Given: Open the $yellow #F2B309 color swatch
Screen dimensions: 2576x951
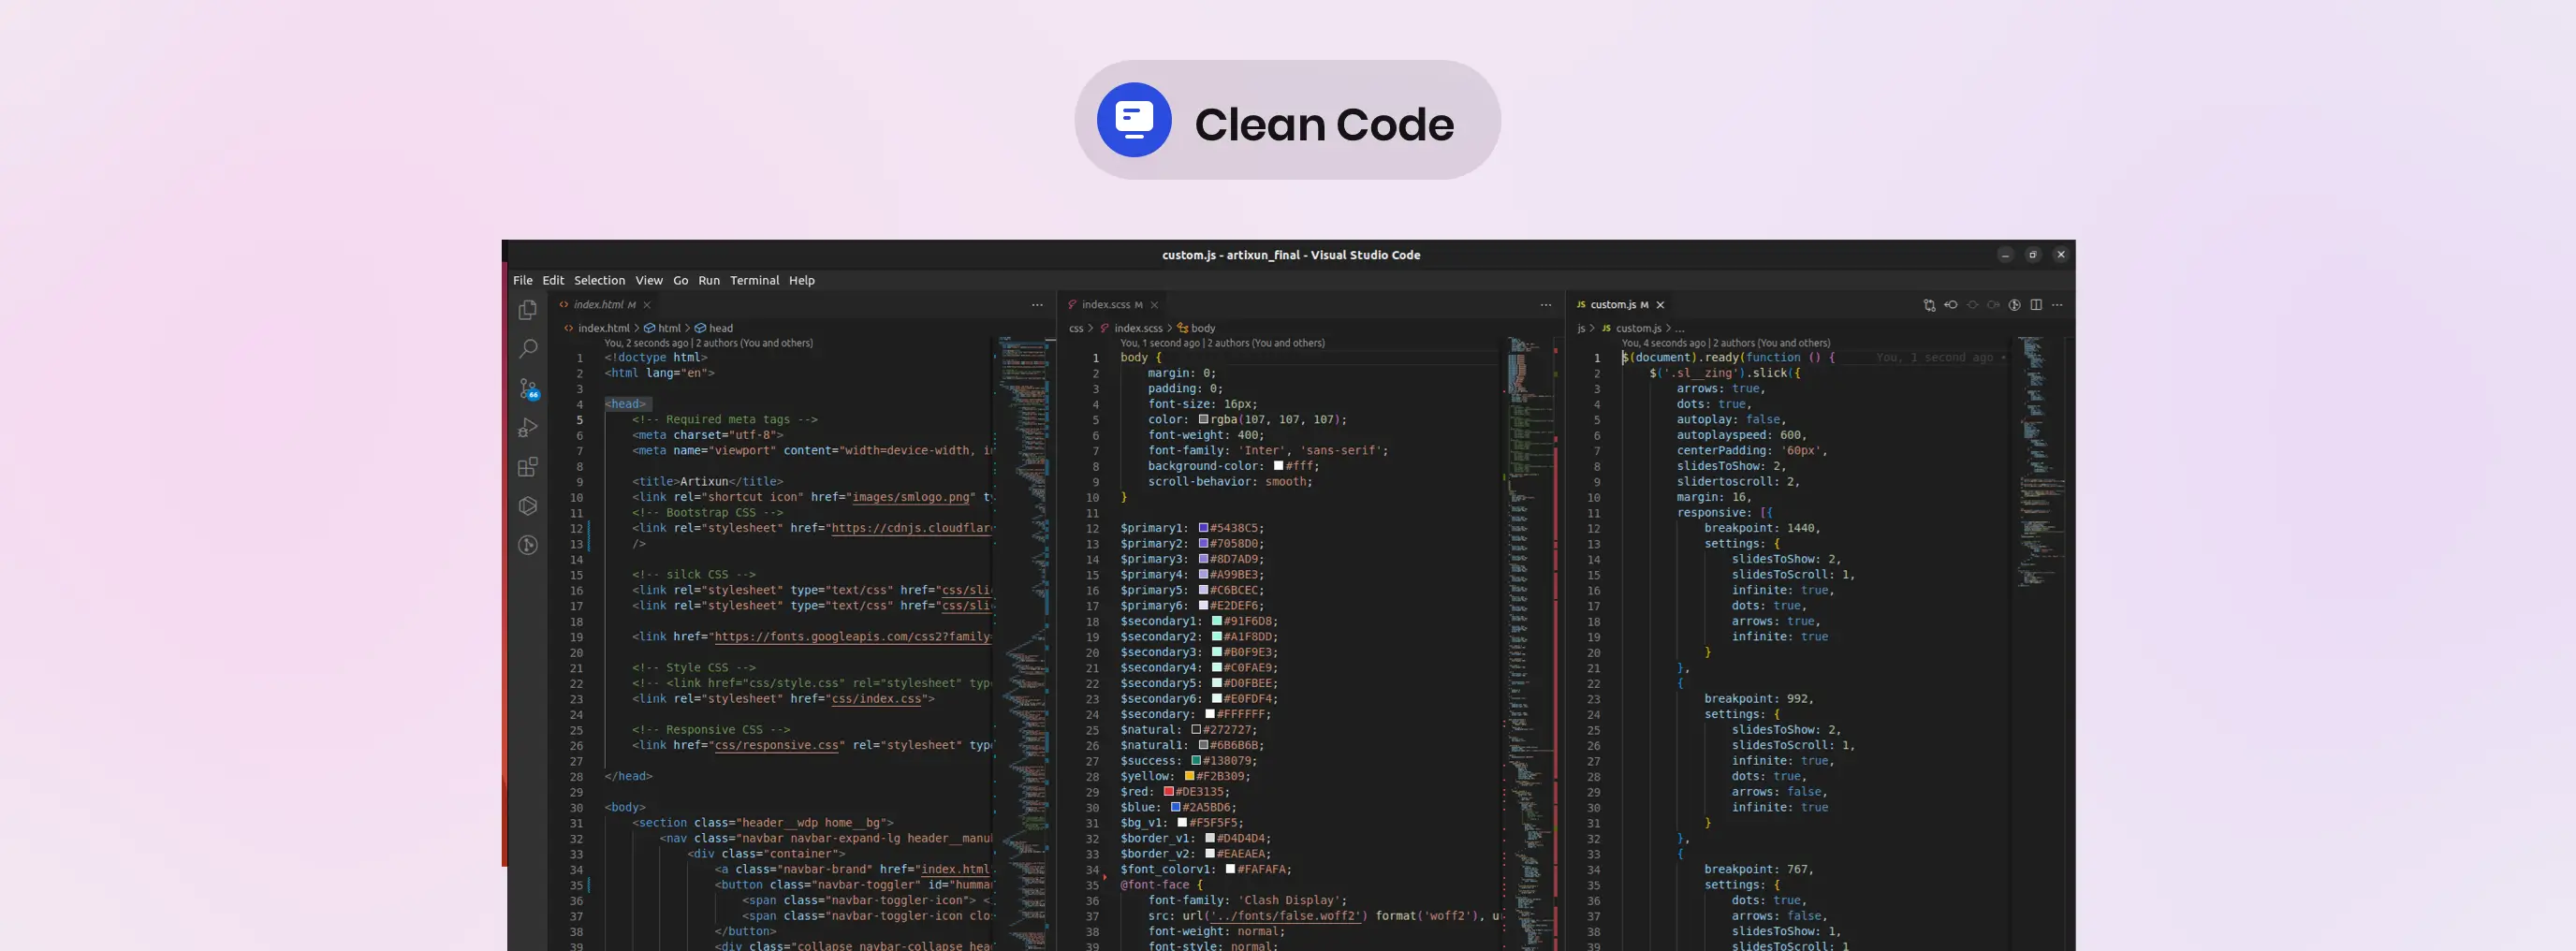Looking at the screenshot, I should (x=1190, y=776).
